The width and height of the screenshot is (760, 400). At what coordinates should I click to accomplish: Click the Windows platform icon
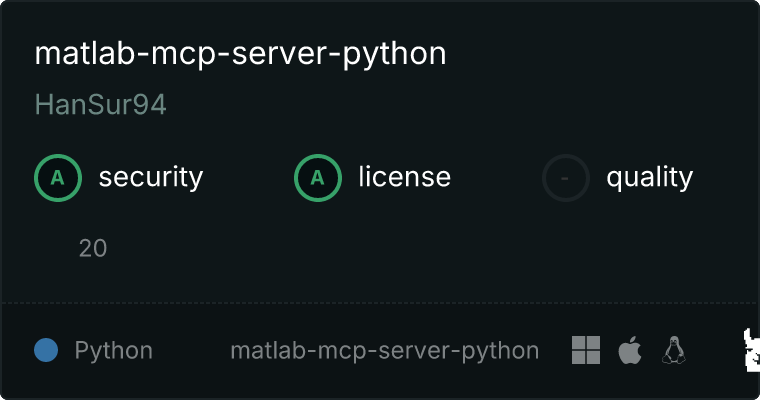(586, 350)
